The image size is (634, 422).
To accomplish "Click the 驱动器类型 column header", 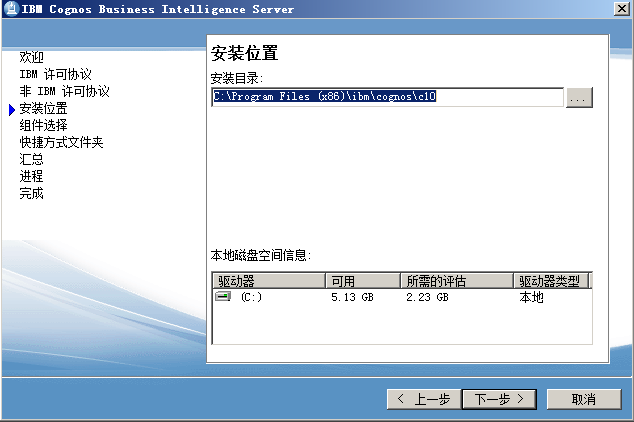I will pos(551,281).
